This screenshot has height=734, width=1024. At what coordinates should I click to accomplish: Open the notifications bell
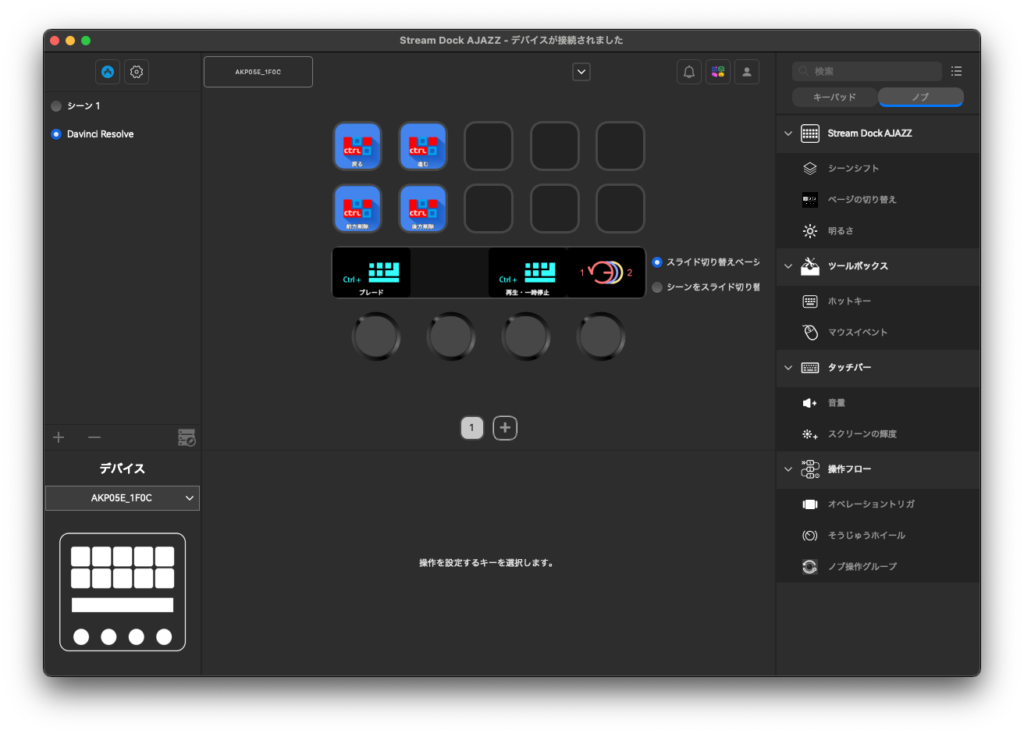[x=688, y=71]
